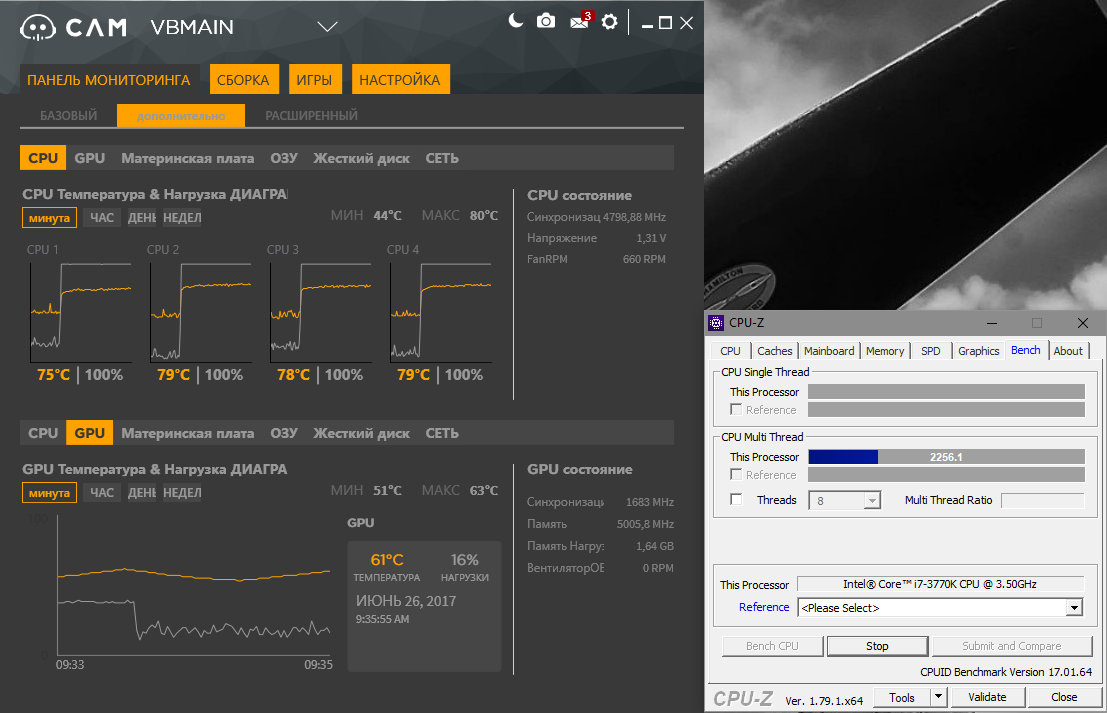Stop the running CPU benchmark
Image resolution: width=1107 pixels, height=713 pixels.
(x=877, y=646)
